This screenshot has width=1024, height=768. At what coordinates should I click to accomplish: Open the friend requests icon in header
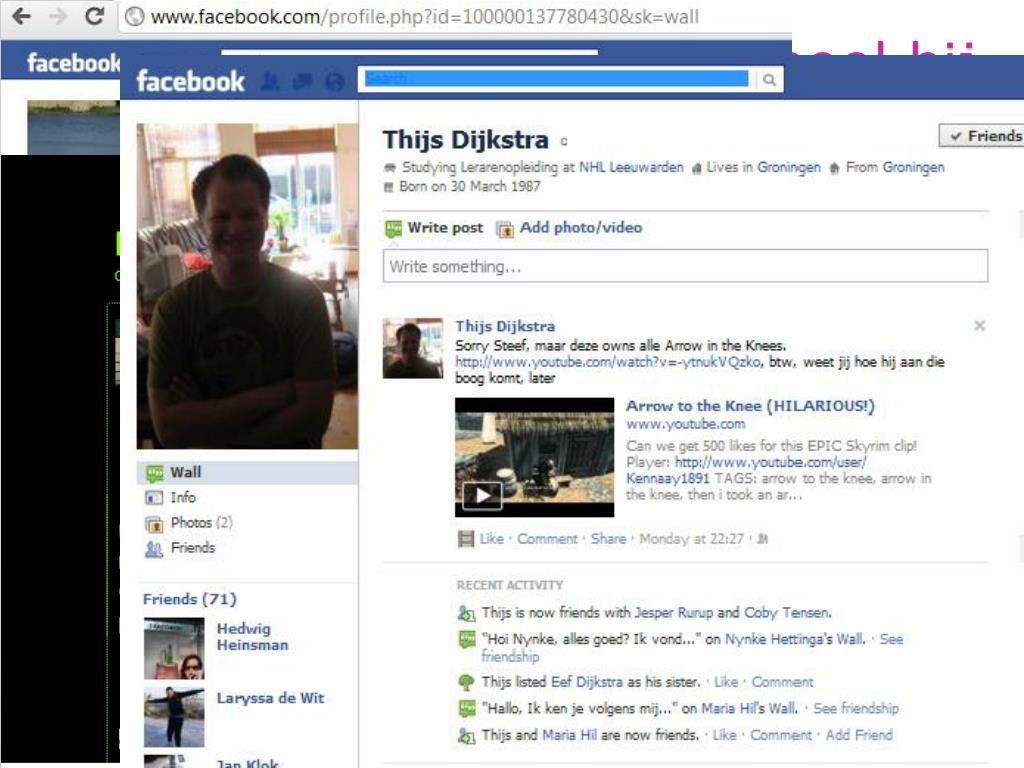[x=270, y=81]
